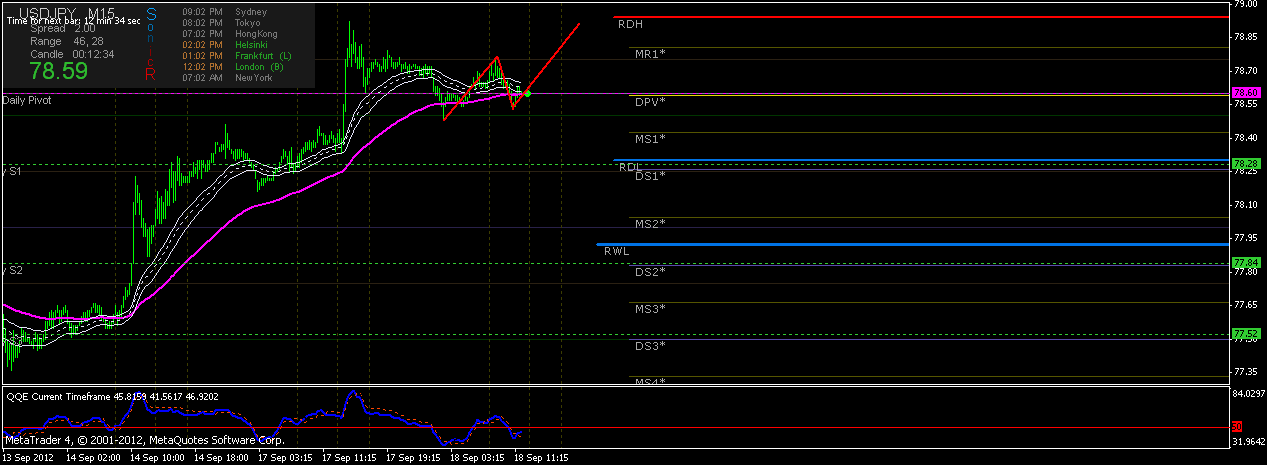Click the 13 Sep 2012 date label

coord(28,457)
